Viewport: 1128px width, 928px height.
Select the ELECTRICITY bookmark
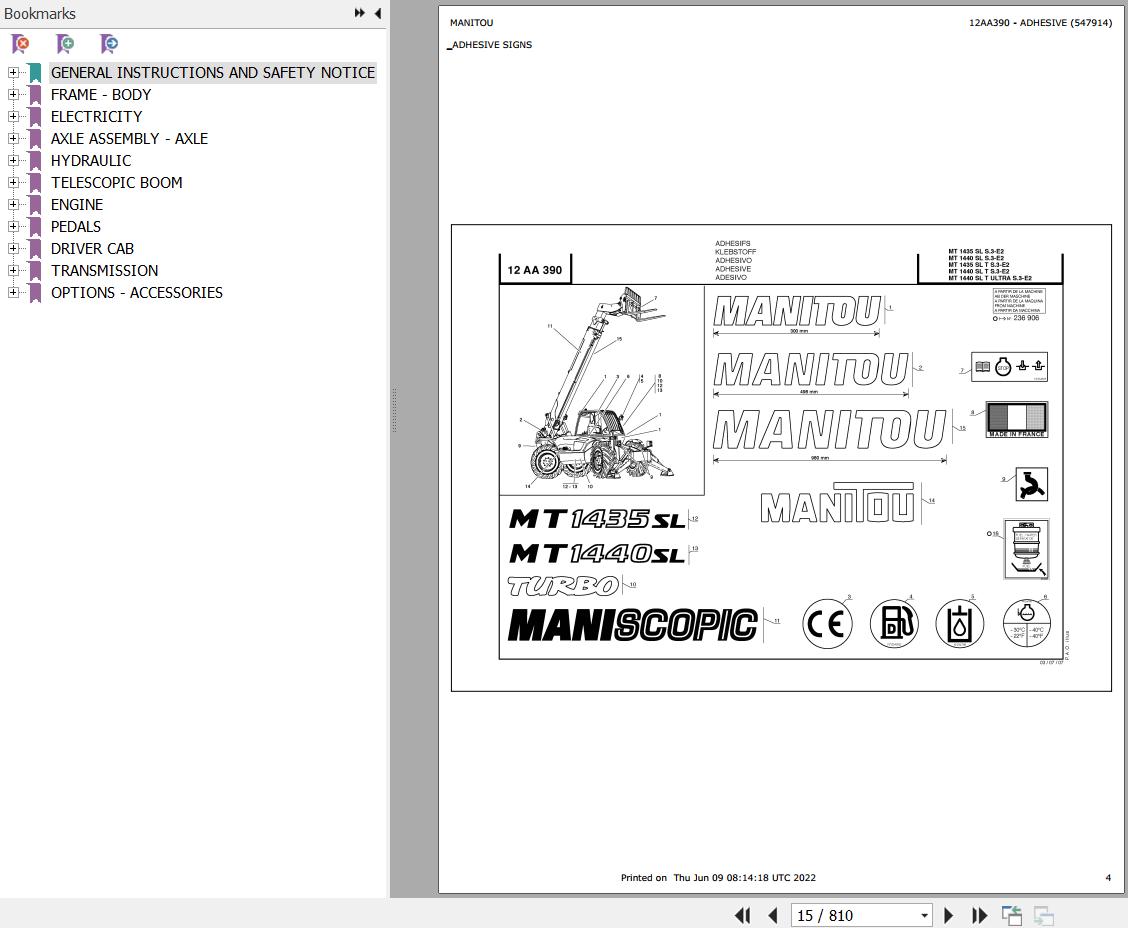pyautogui.click(x=96, y=117)
